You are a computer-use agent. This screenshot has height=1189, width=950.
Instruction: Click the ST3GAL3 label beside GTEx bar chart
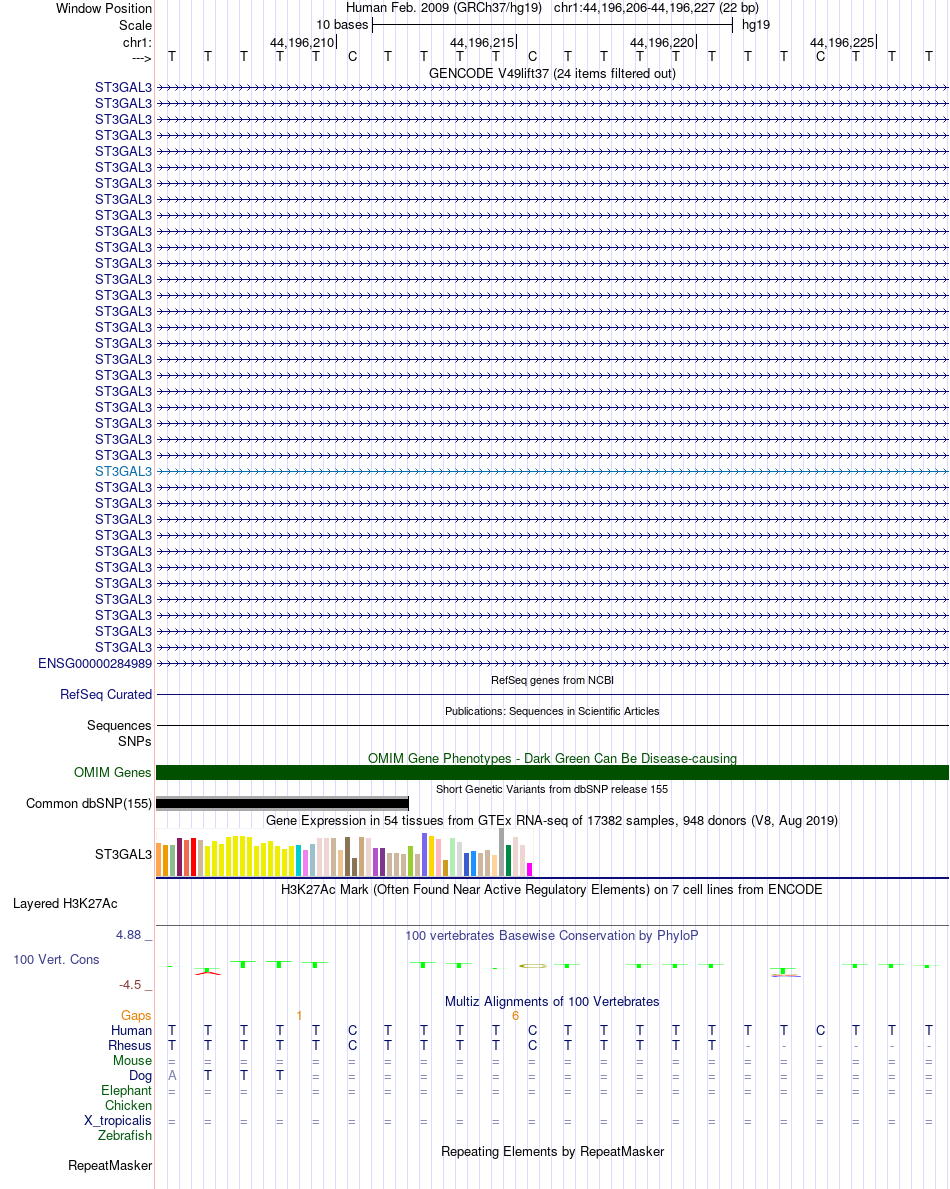[123, 855]
